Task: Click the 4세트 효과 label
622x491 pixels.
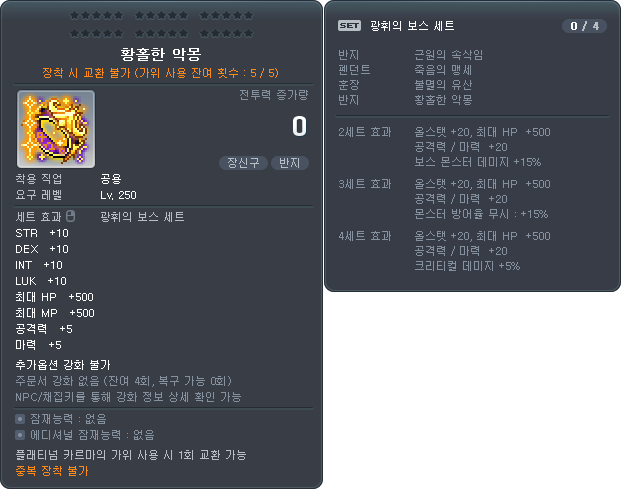Action: tap(365, 236)
